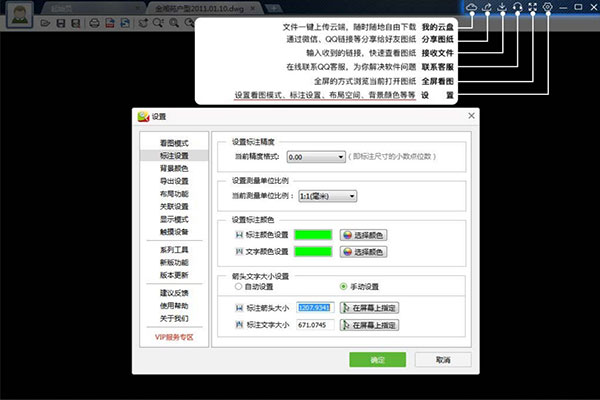Expand the 当前测量单位比例 1:1 dropdown
The image size is (600, 400).
click(x=328, y=196)
